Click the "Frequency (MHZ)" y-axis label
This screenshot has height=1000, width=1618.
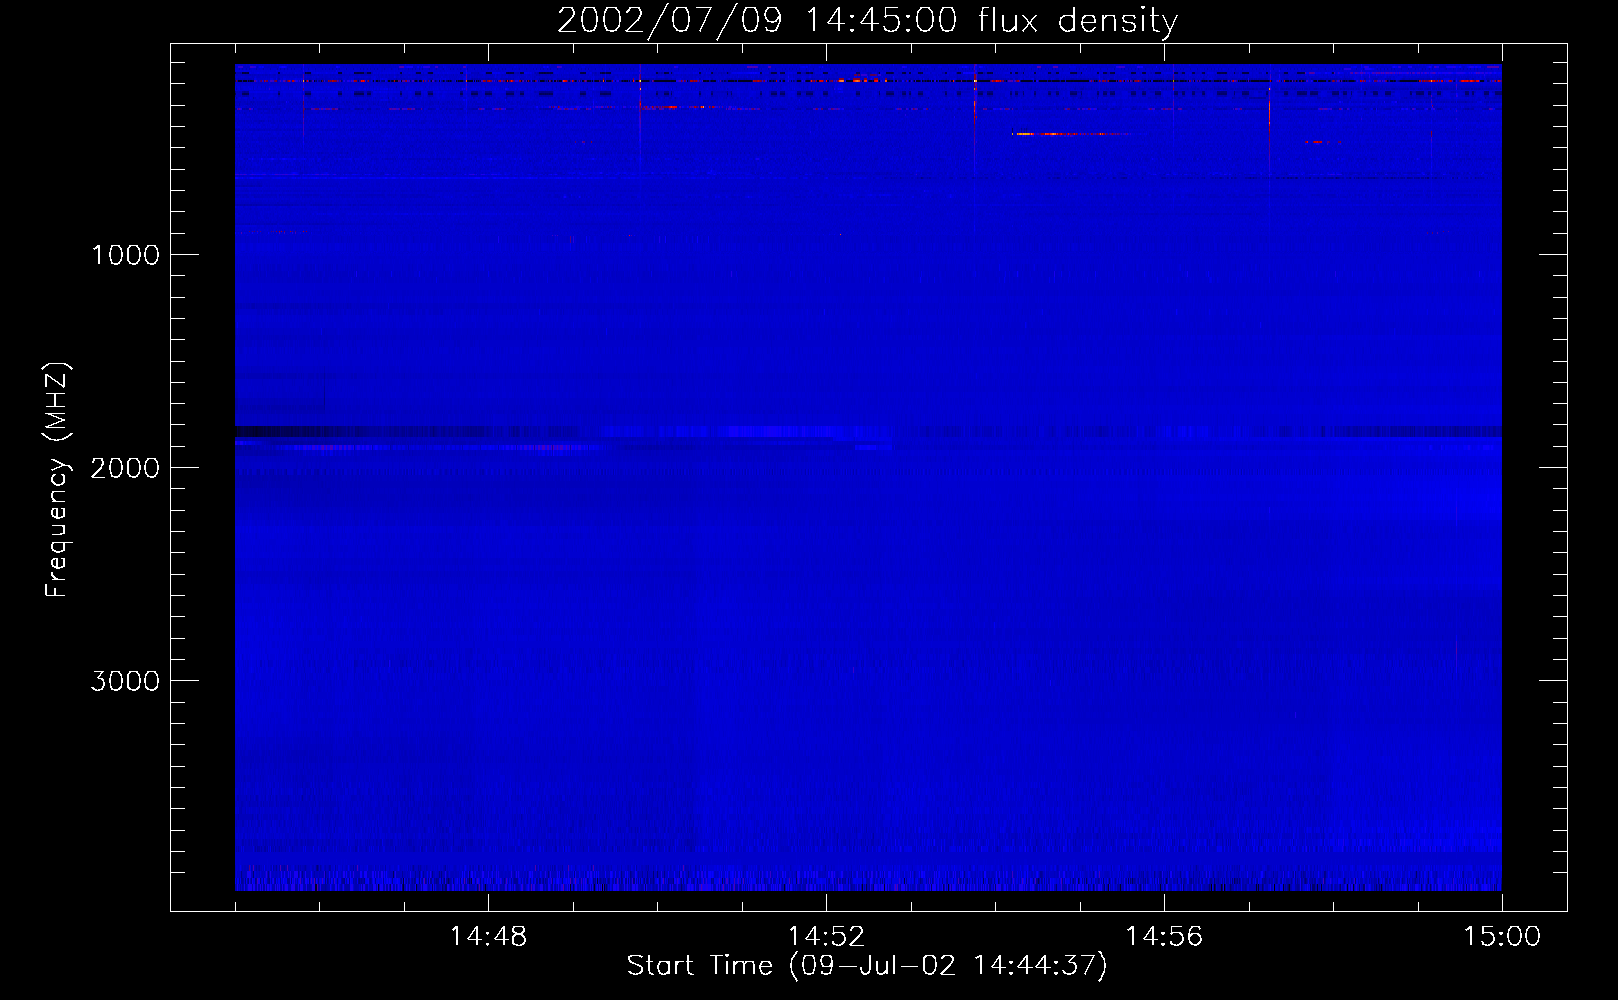57,480
